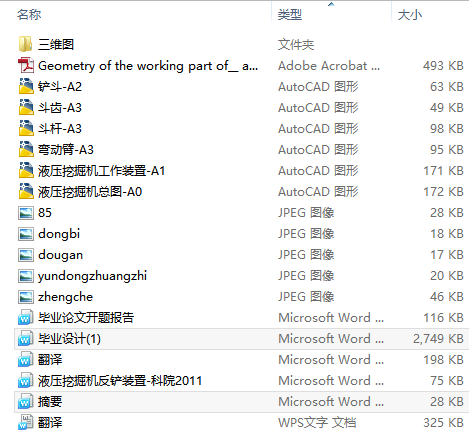Select the Word icon beside 摘要
Image resolution: width=469 pixels, height=435 pixels.
click(26, 402)
